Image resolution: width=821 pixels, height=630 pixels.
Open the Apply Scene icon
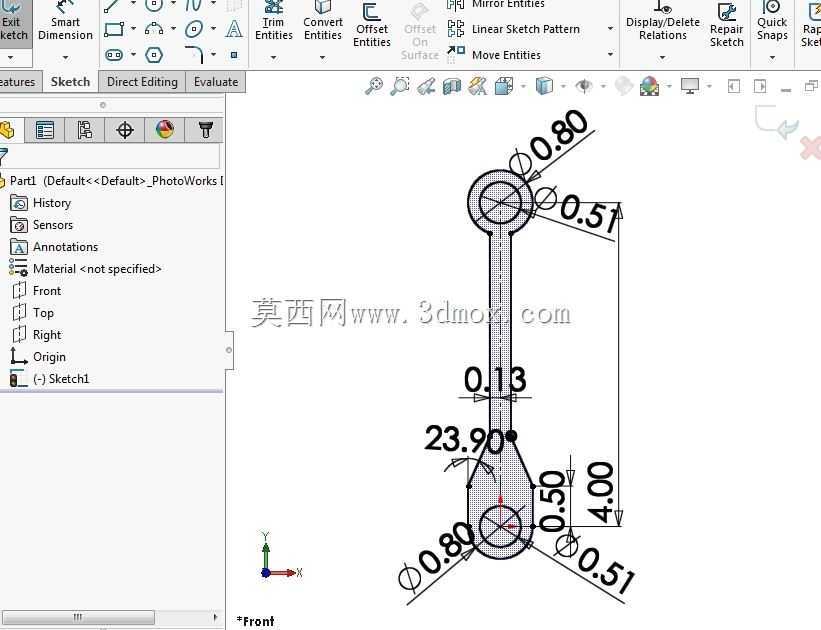point(649,85)
